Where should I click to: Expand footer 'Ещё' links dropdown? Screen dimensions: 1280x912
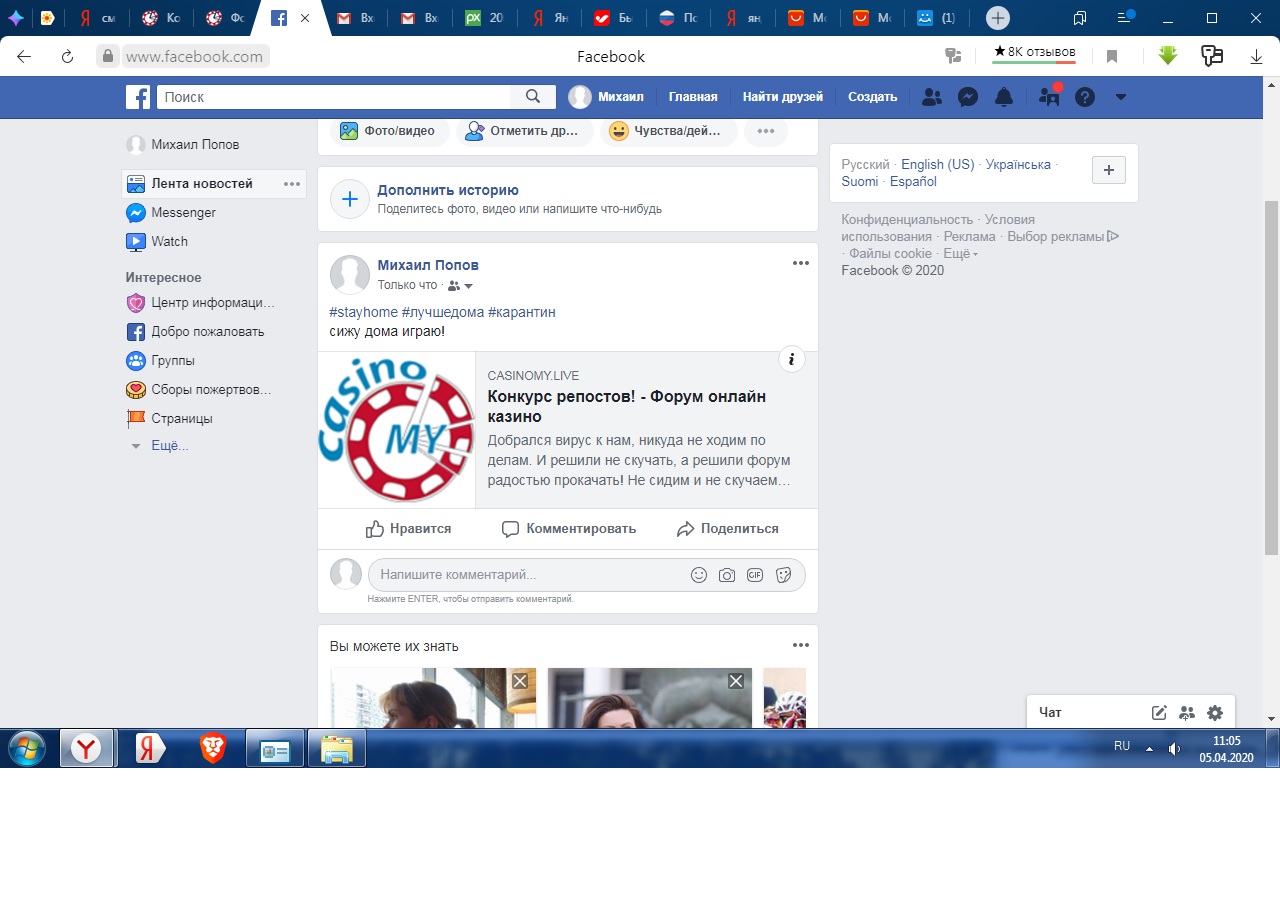[x=960, y=254]
